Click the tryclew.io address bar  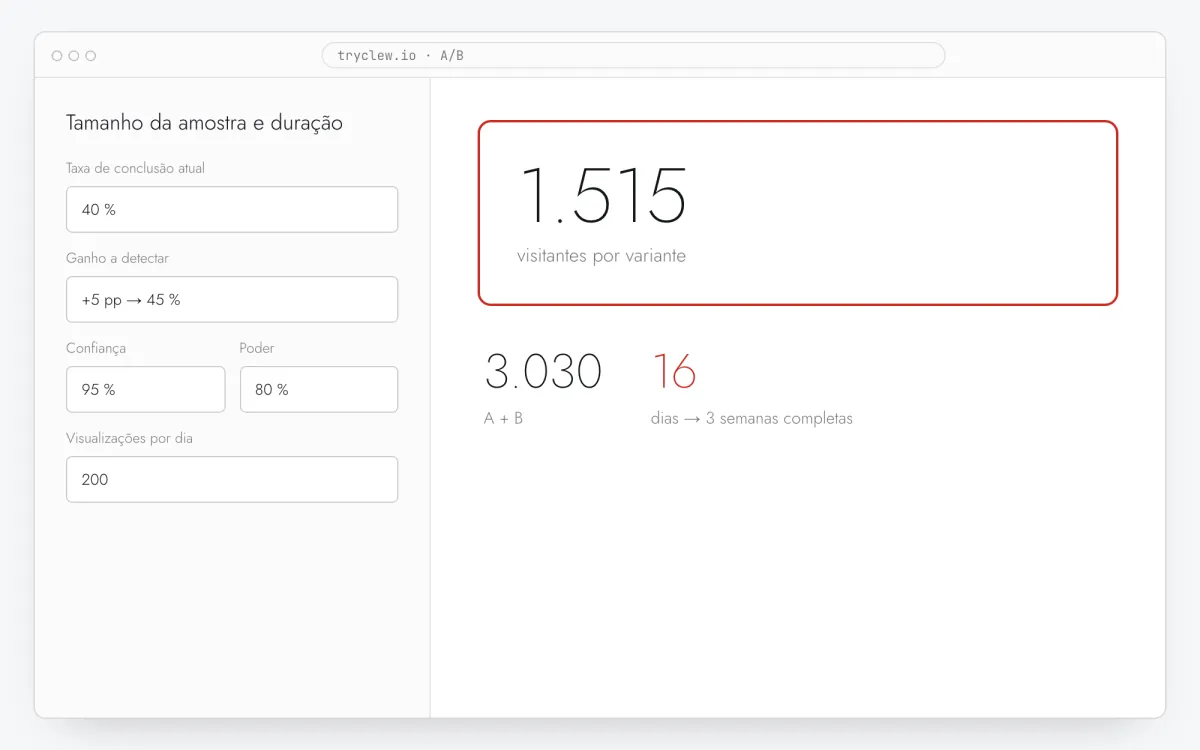(x=633, y=55)
